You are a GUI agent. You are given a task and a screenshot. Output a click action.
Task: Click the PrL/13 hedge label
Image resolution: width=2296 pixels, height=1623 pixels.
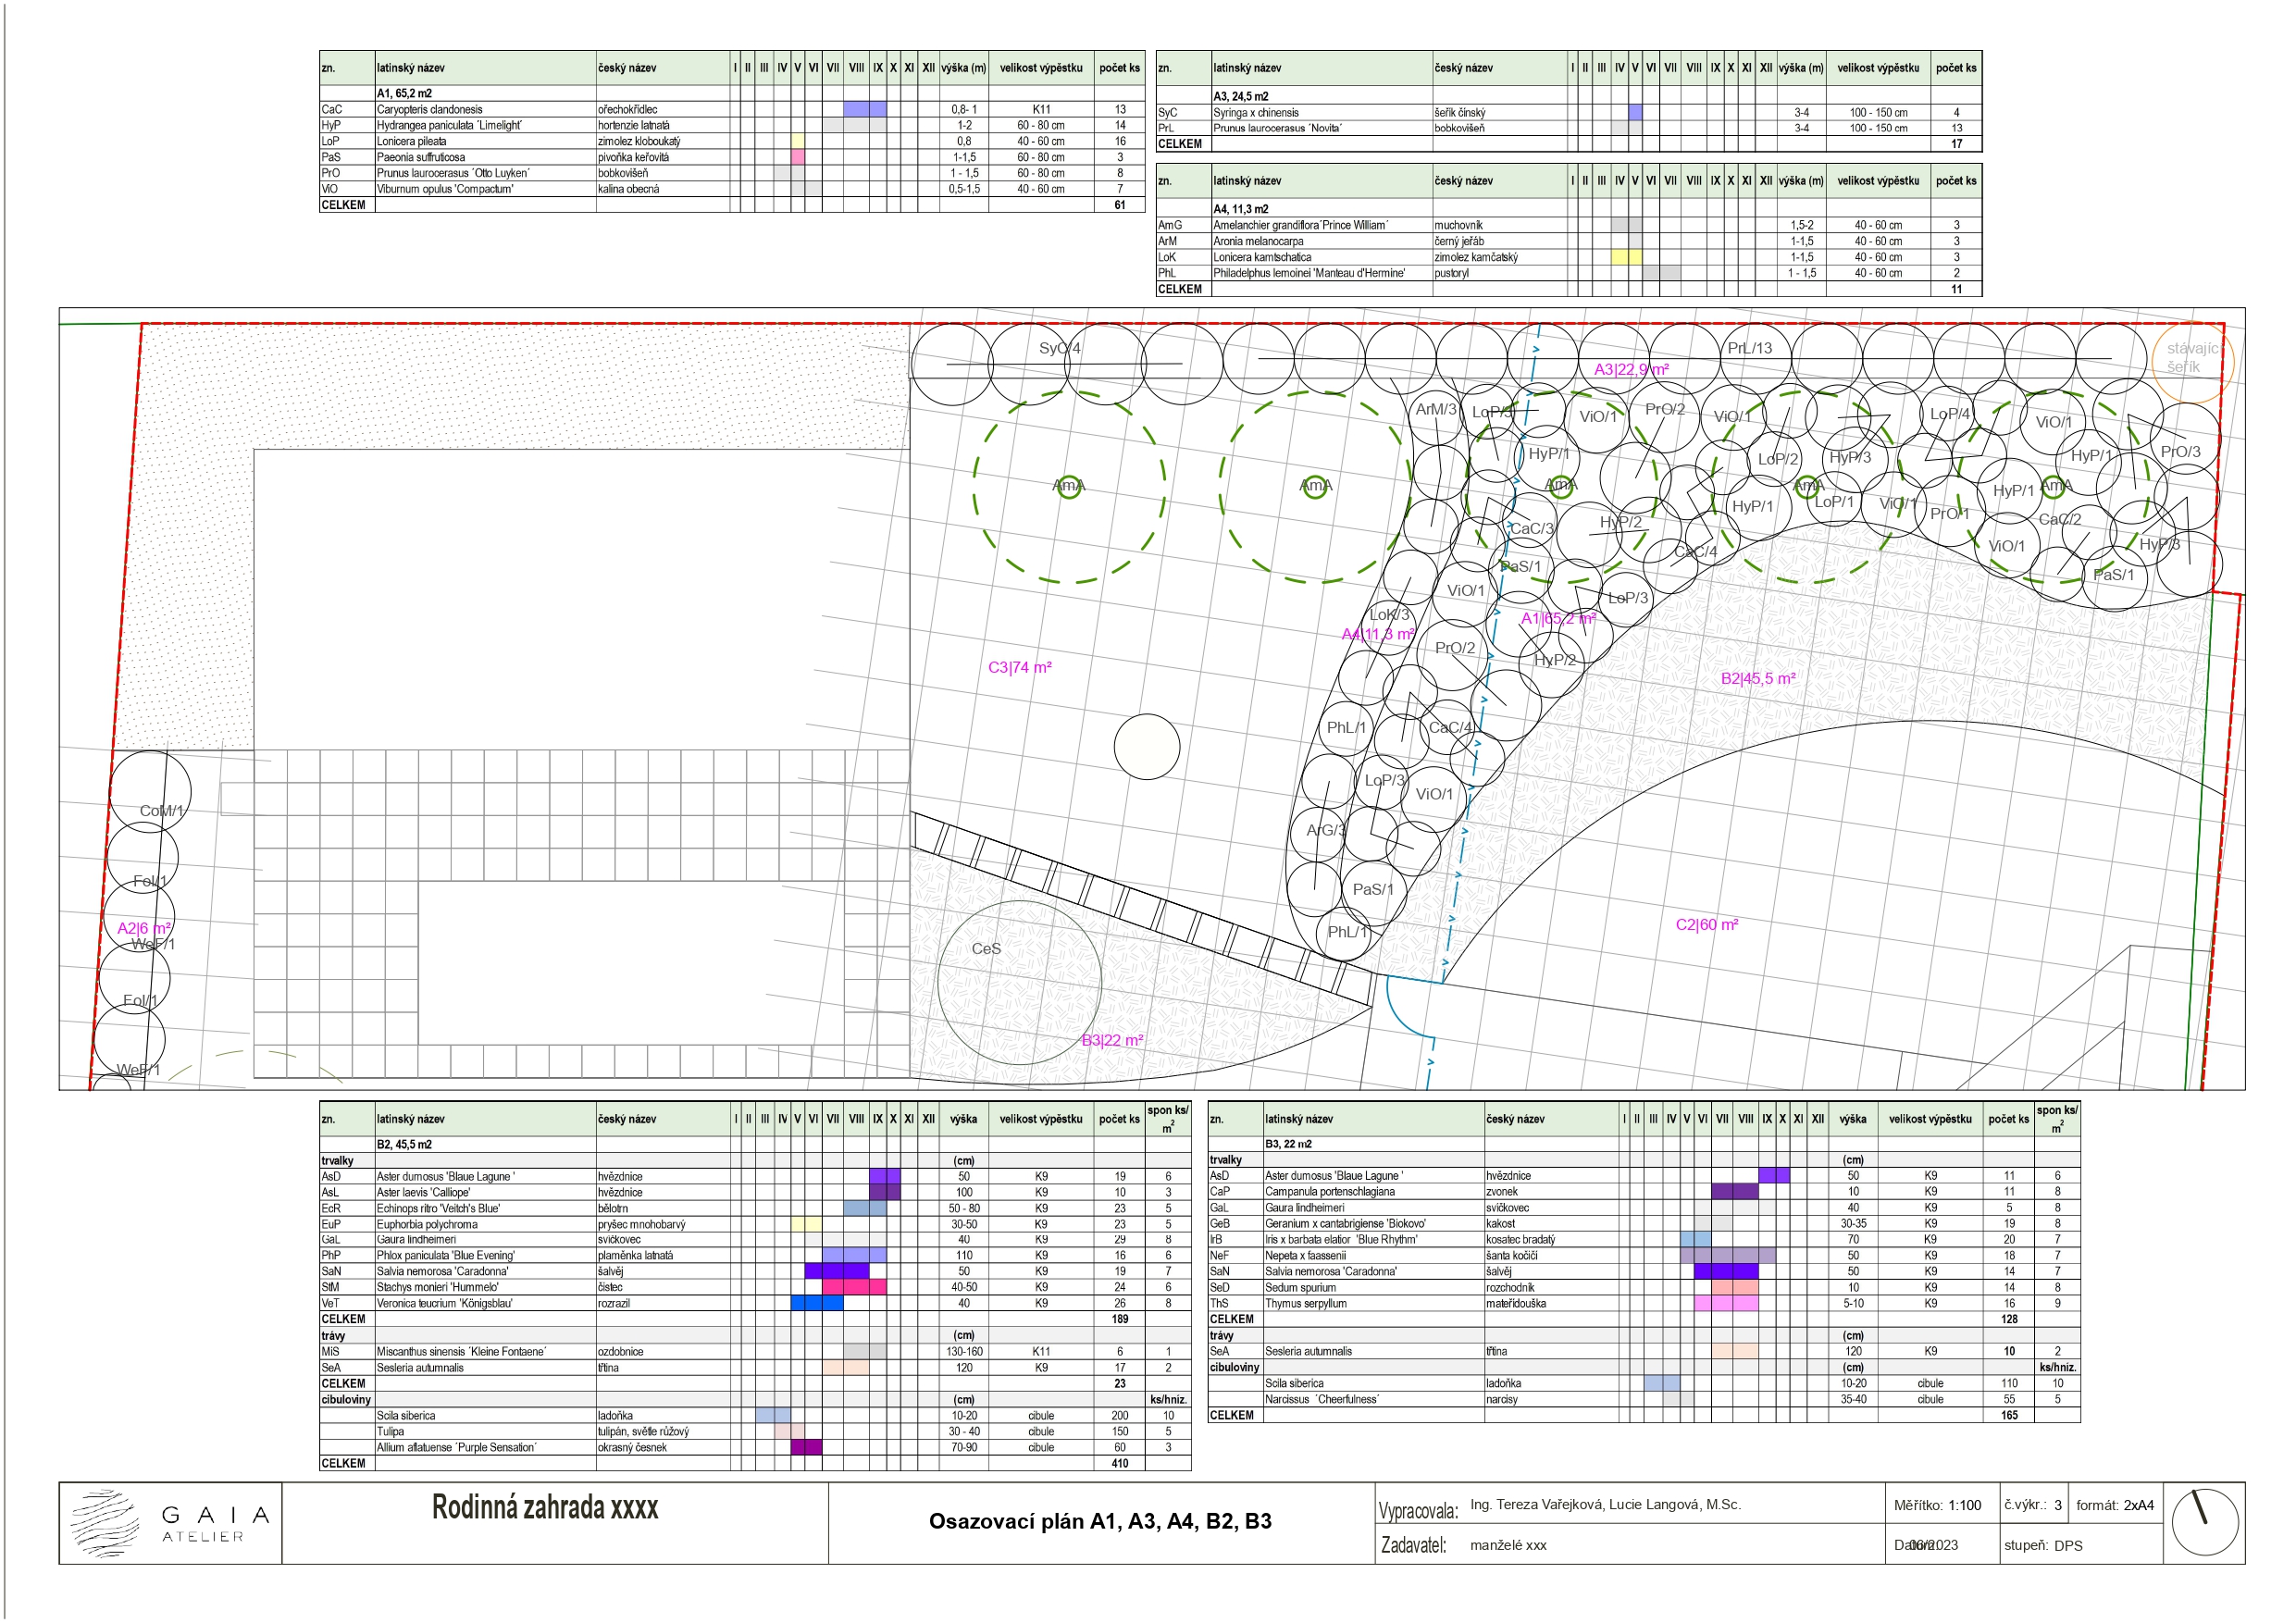(x=1749, y=348)
